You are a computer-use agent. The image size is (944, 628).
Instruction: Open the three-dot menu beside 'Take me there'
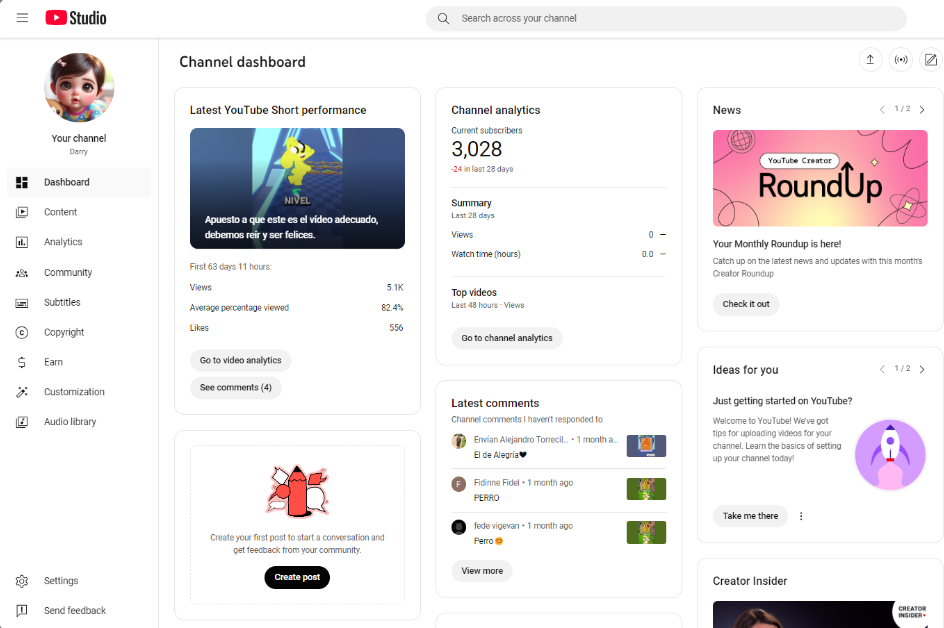point(801,516)
